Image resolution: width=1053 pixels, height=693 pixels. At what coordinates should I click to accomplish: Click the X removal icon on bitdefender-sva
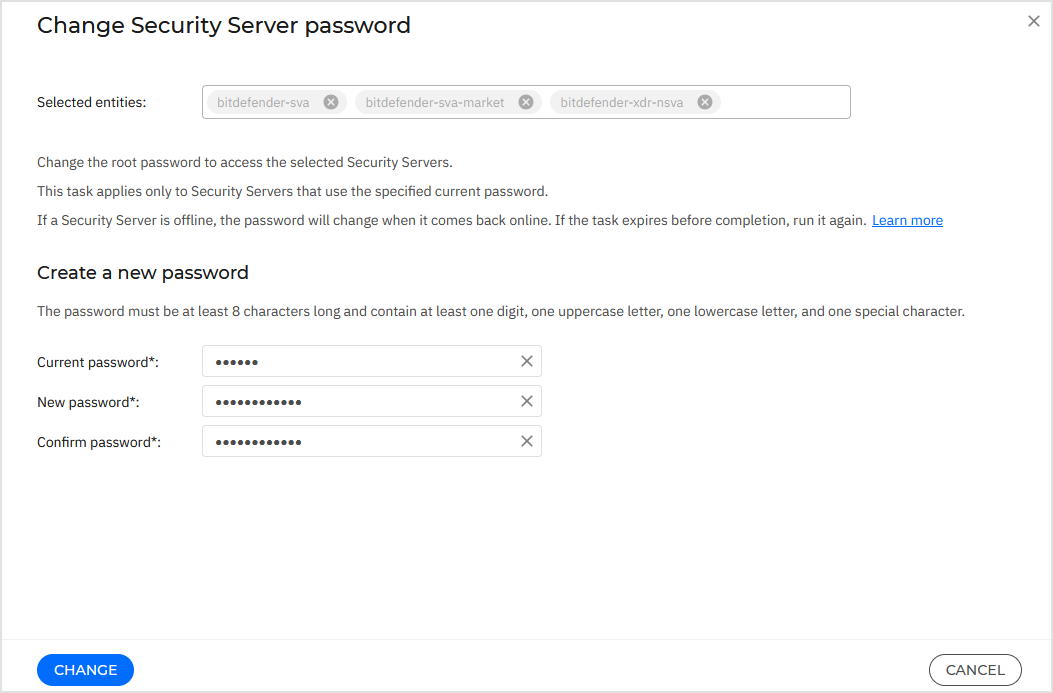pos(331,101)
